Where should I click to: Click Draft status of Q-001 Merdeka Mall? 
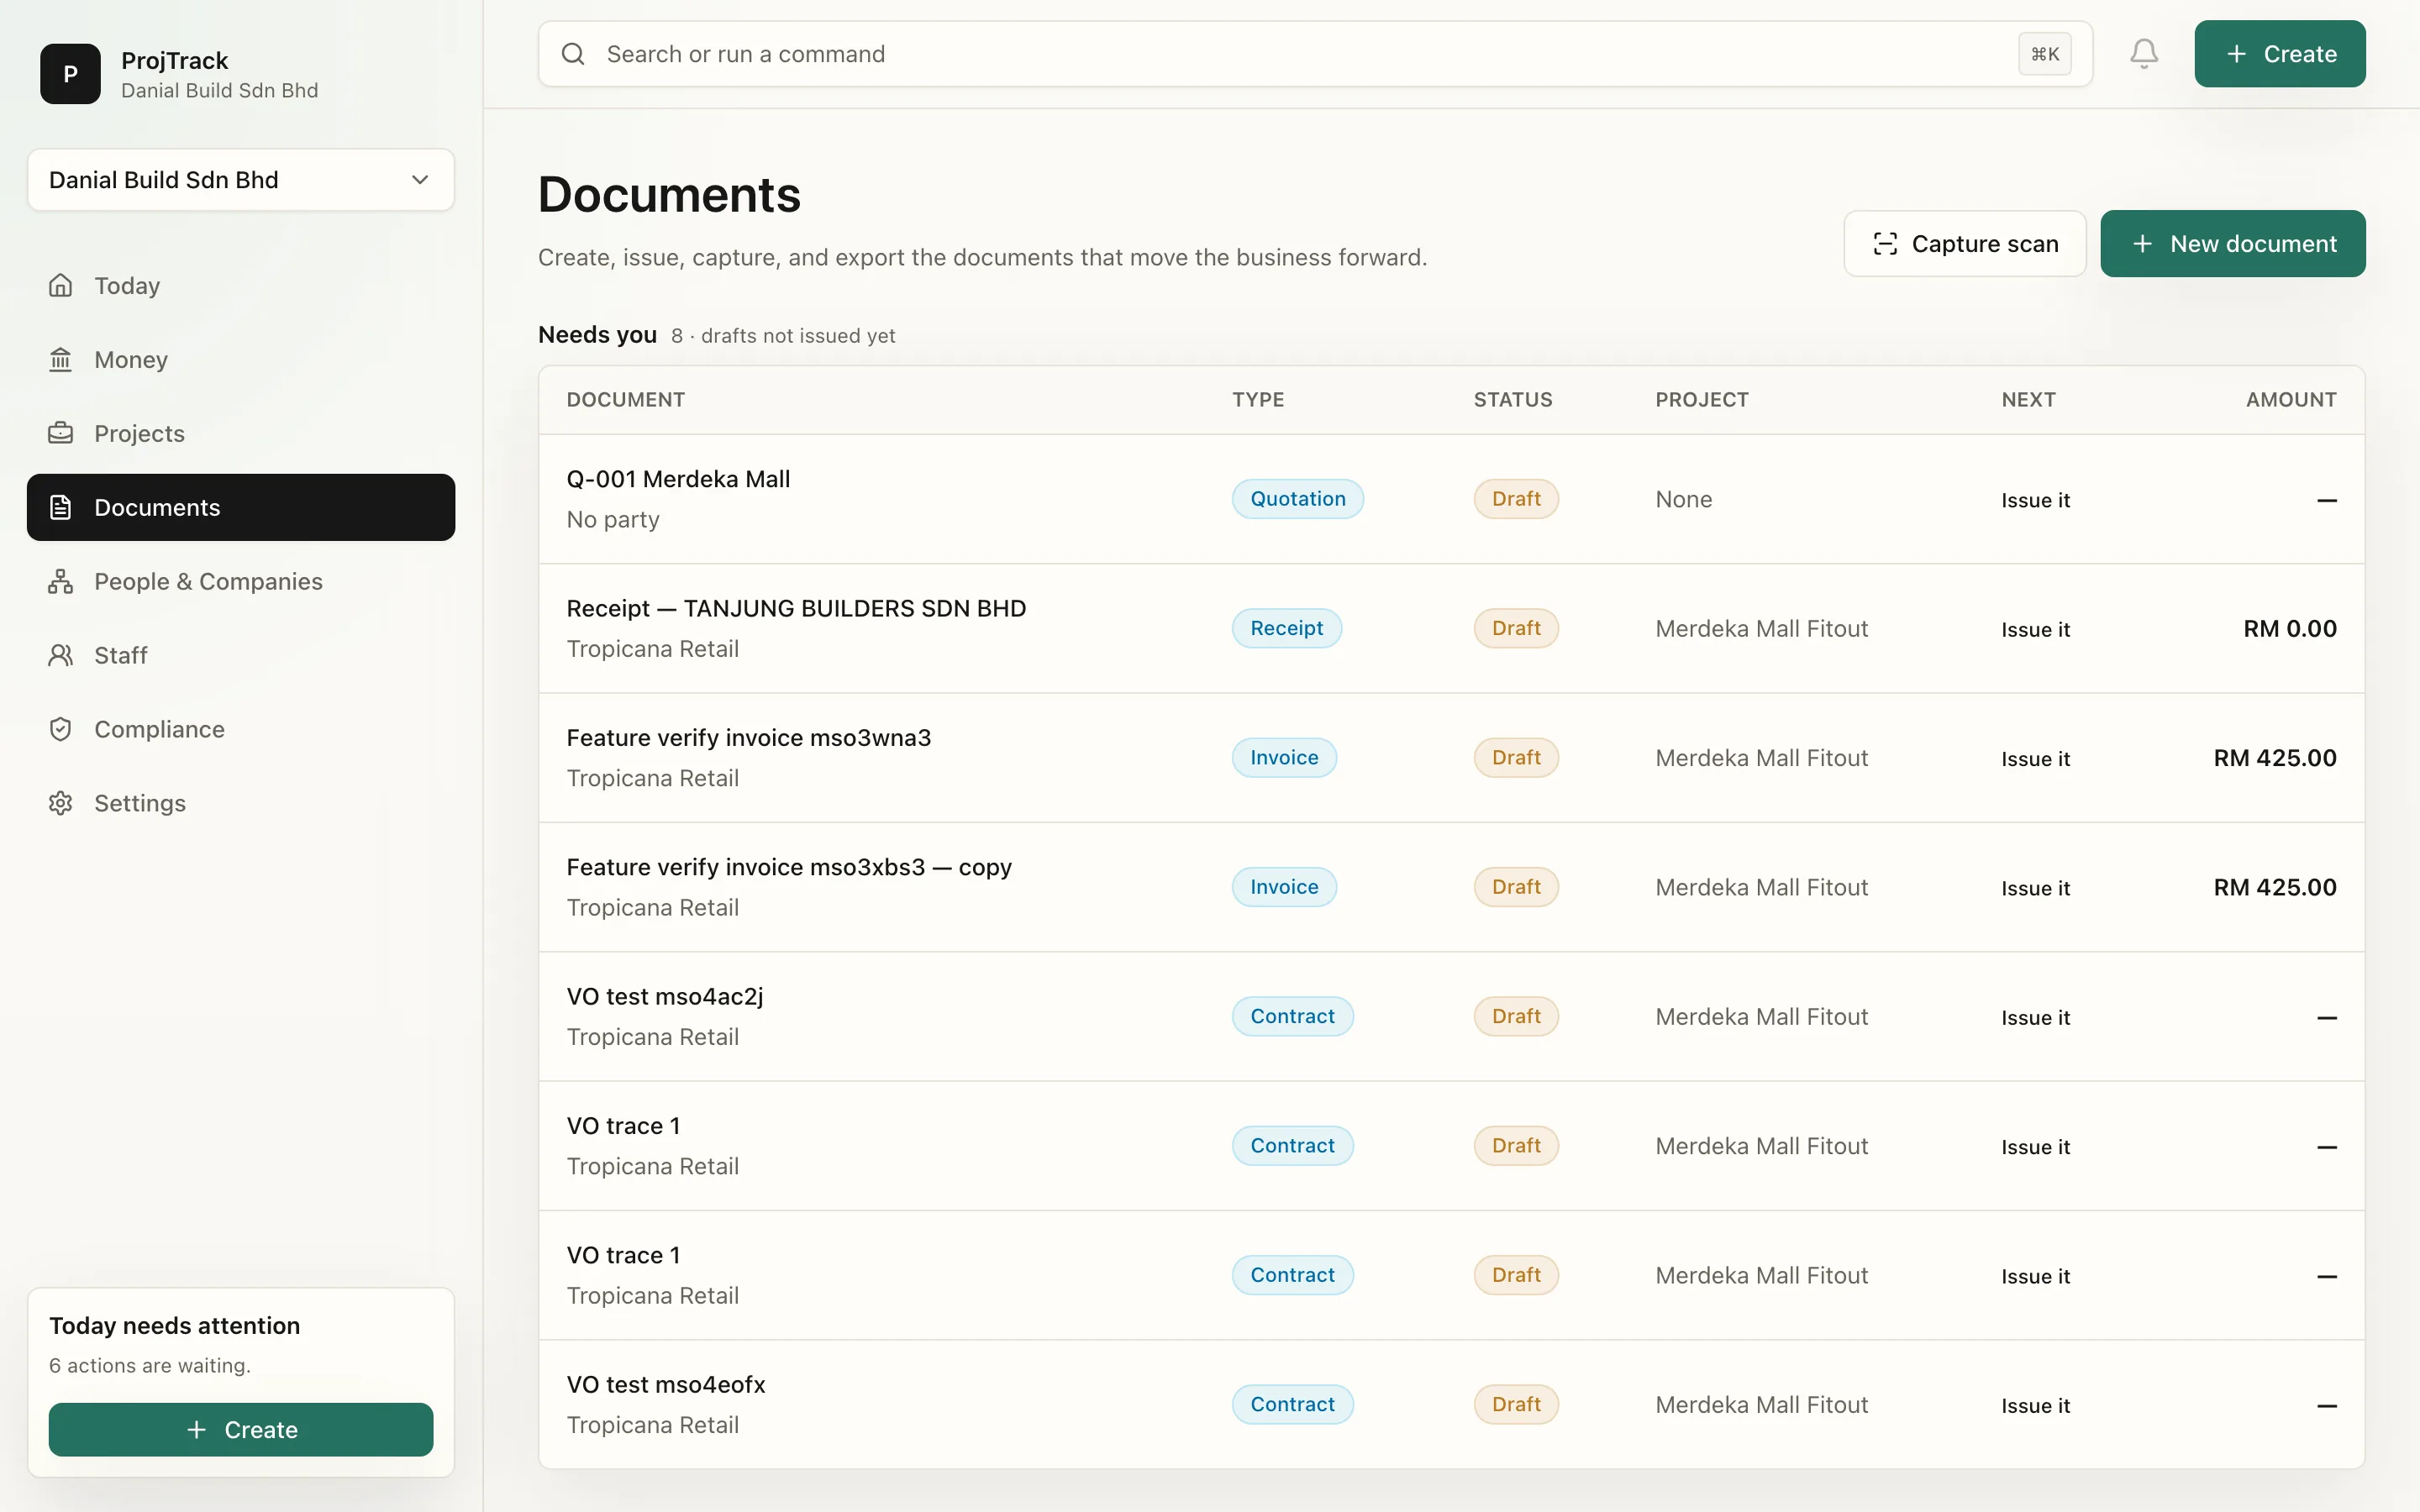tap(1516, 499)
